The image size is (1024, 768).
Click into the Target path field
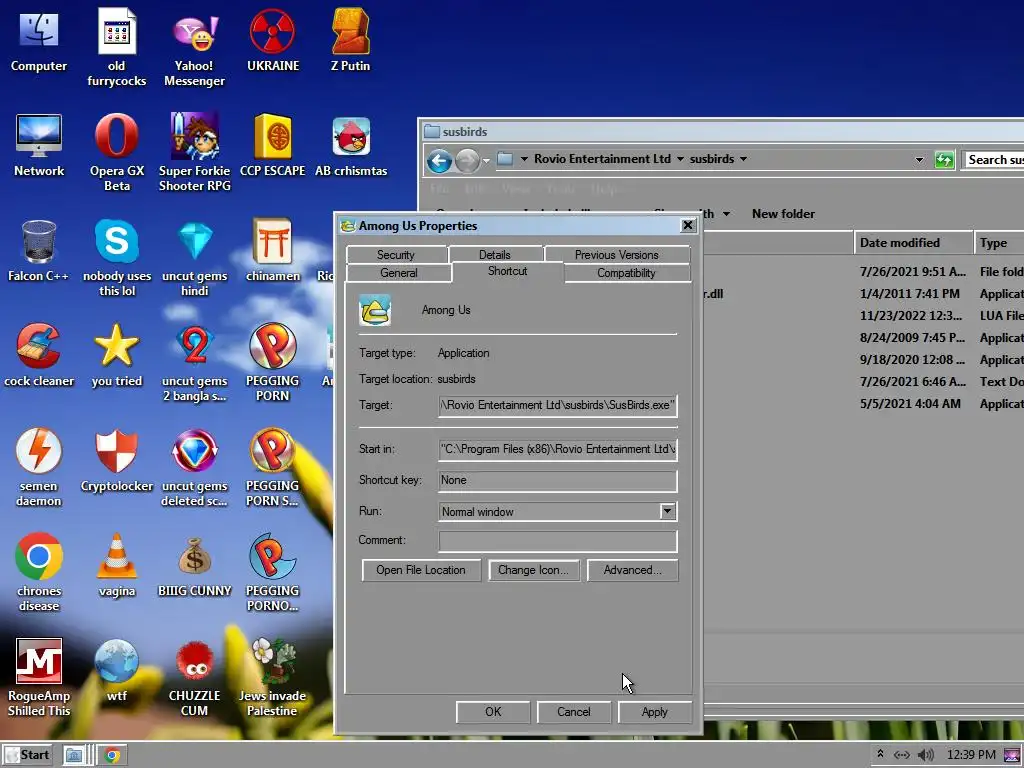pos(557,405)
